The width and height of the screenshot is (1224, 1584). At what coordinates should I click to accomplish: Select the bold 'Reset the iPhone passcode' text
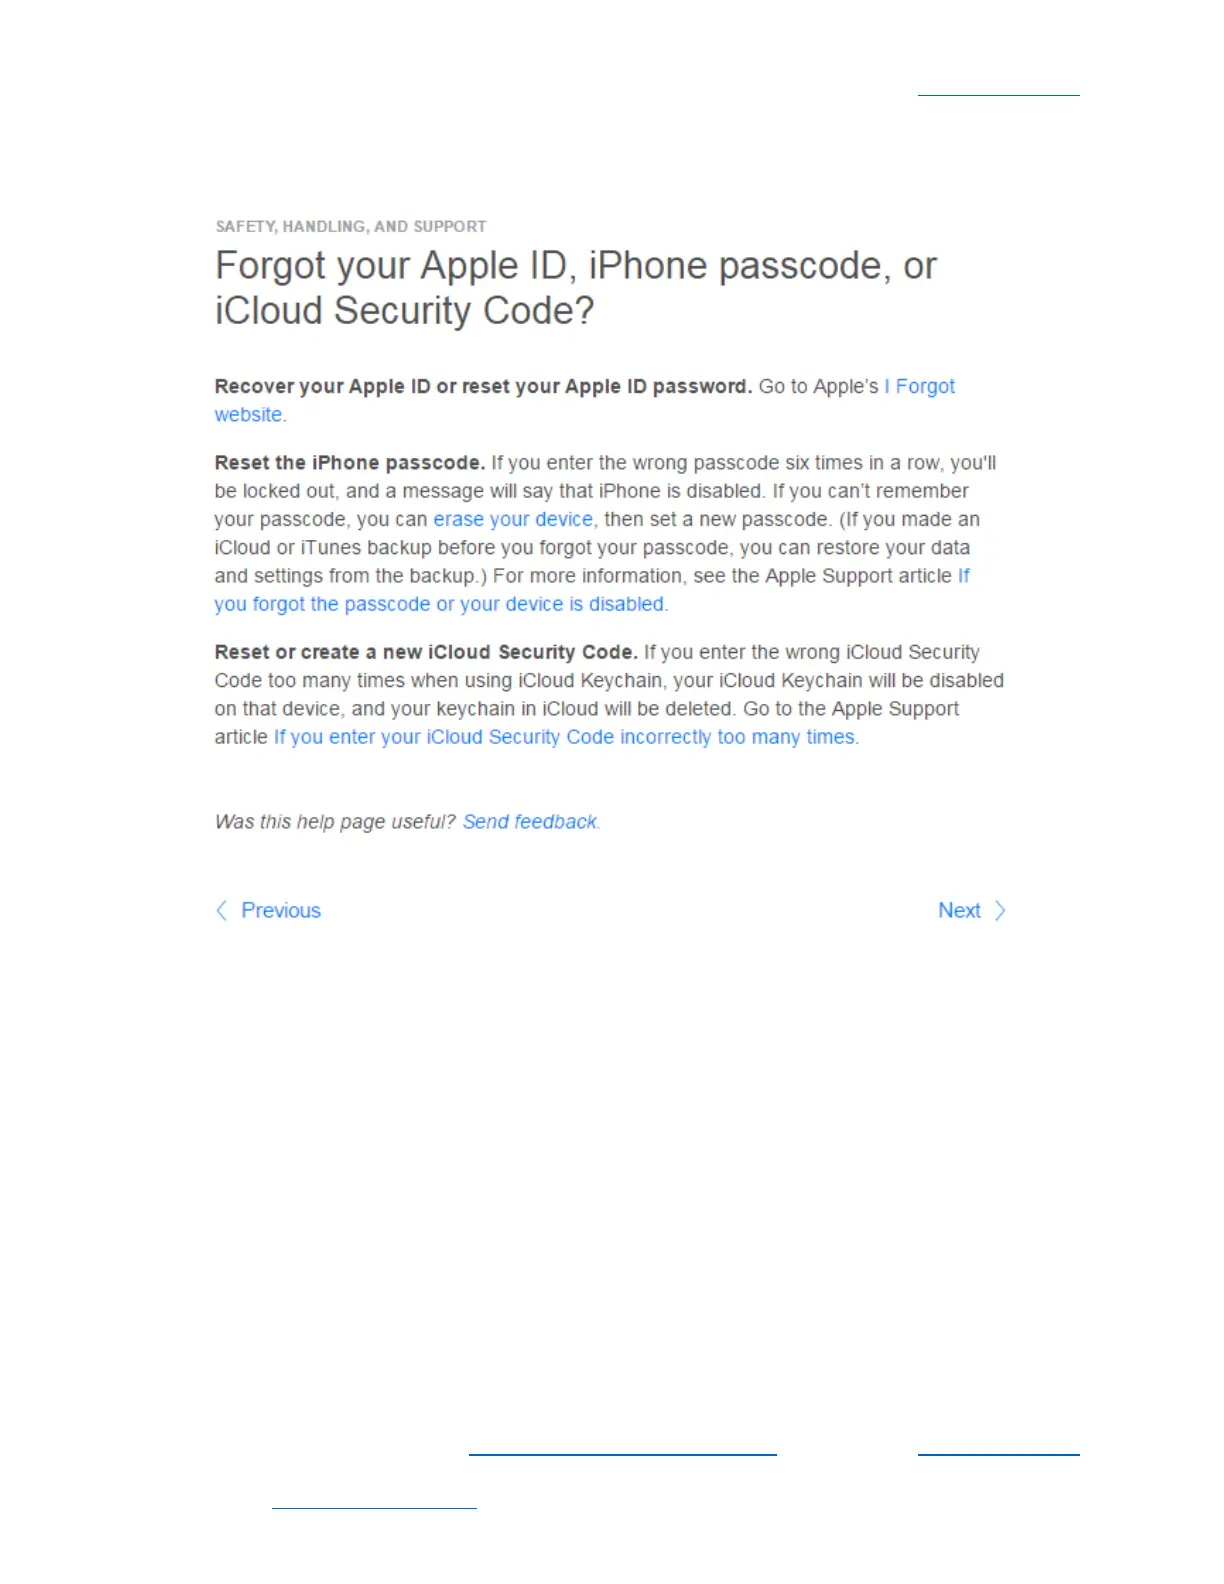click(349, 462)
